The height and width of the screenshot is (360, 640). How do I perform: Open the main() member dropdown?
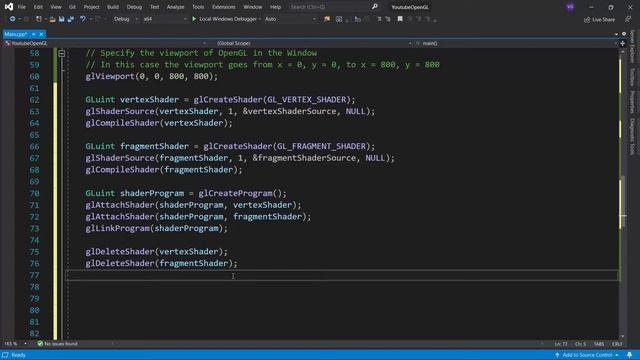click(x=516, y=43)
